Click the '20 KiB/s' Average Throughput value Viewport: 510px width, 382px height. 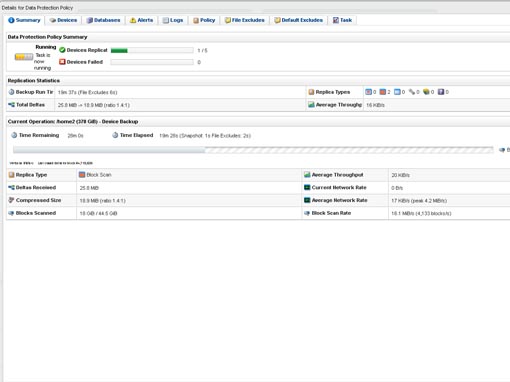(401, 175)
